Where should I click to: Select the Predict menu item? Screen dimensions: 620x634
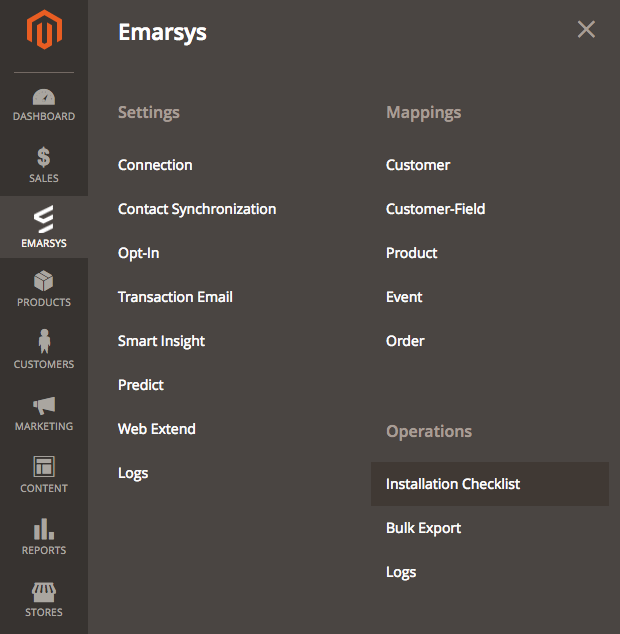click(x=141, y=385)
